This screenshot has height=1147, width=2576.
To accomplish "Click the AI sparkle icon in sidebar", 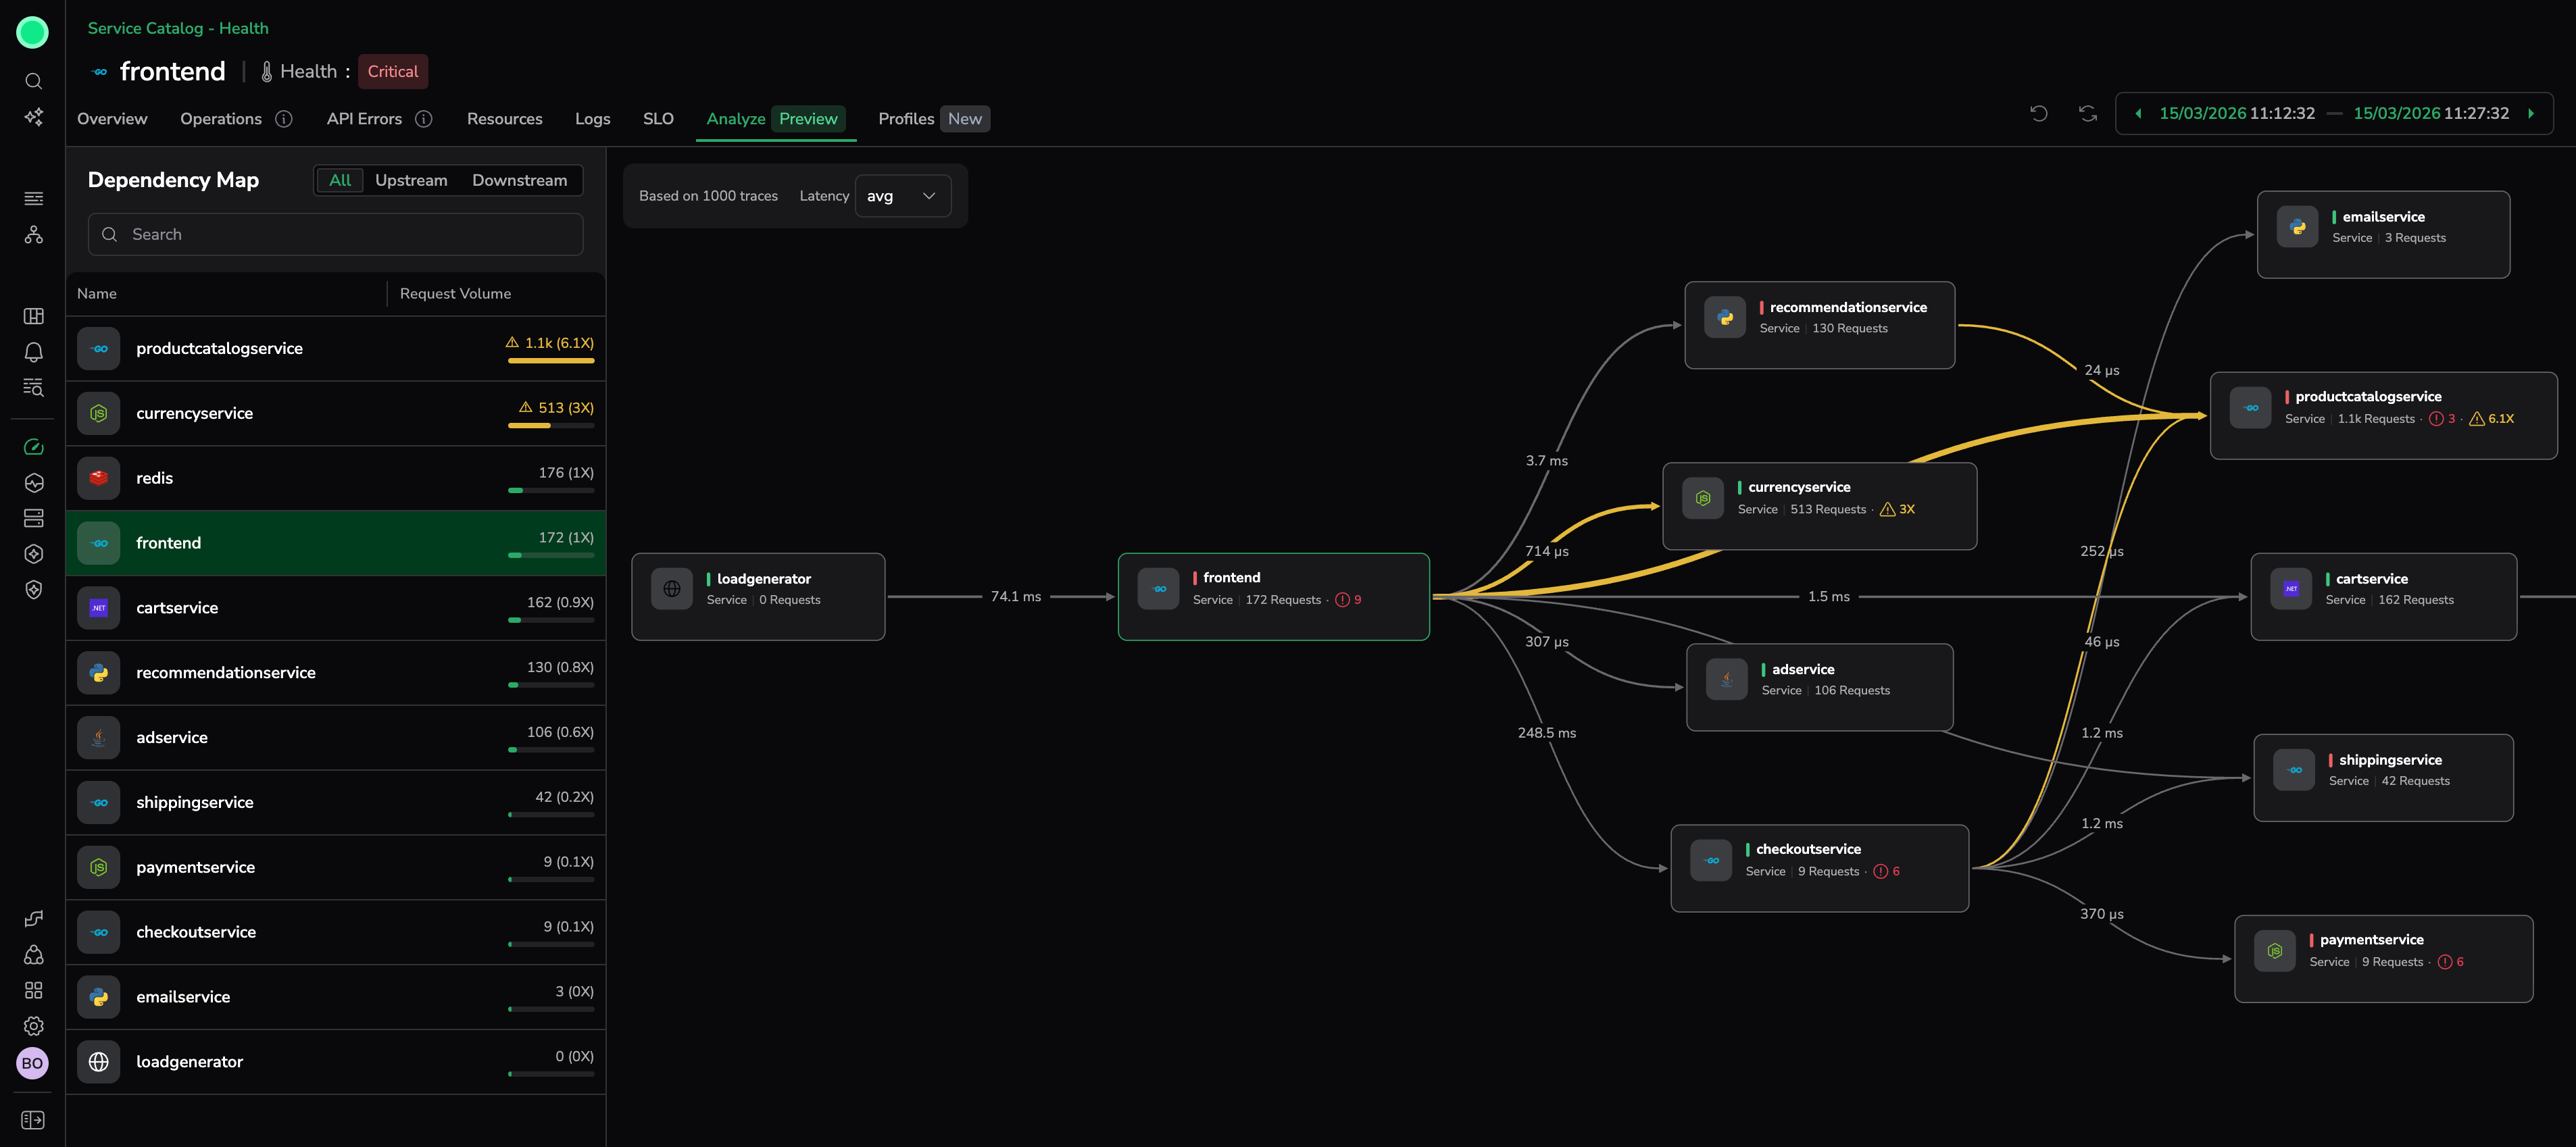I will (33, 117).
